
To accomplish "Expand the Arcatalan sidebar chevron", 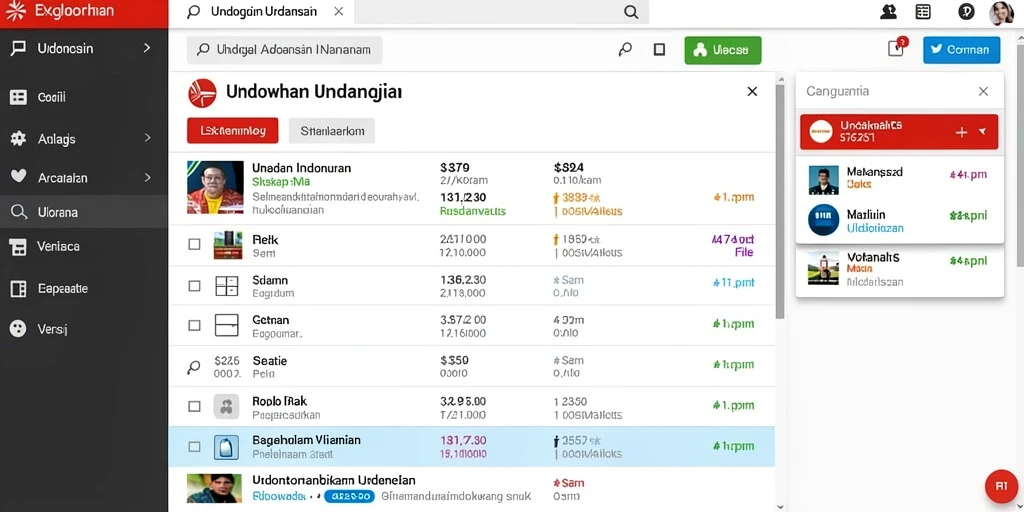I will 147,177.
